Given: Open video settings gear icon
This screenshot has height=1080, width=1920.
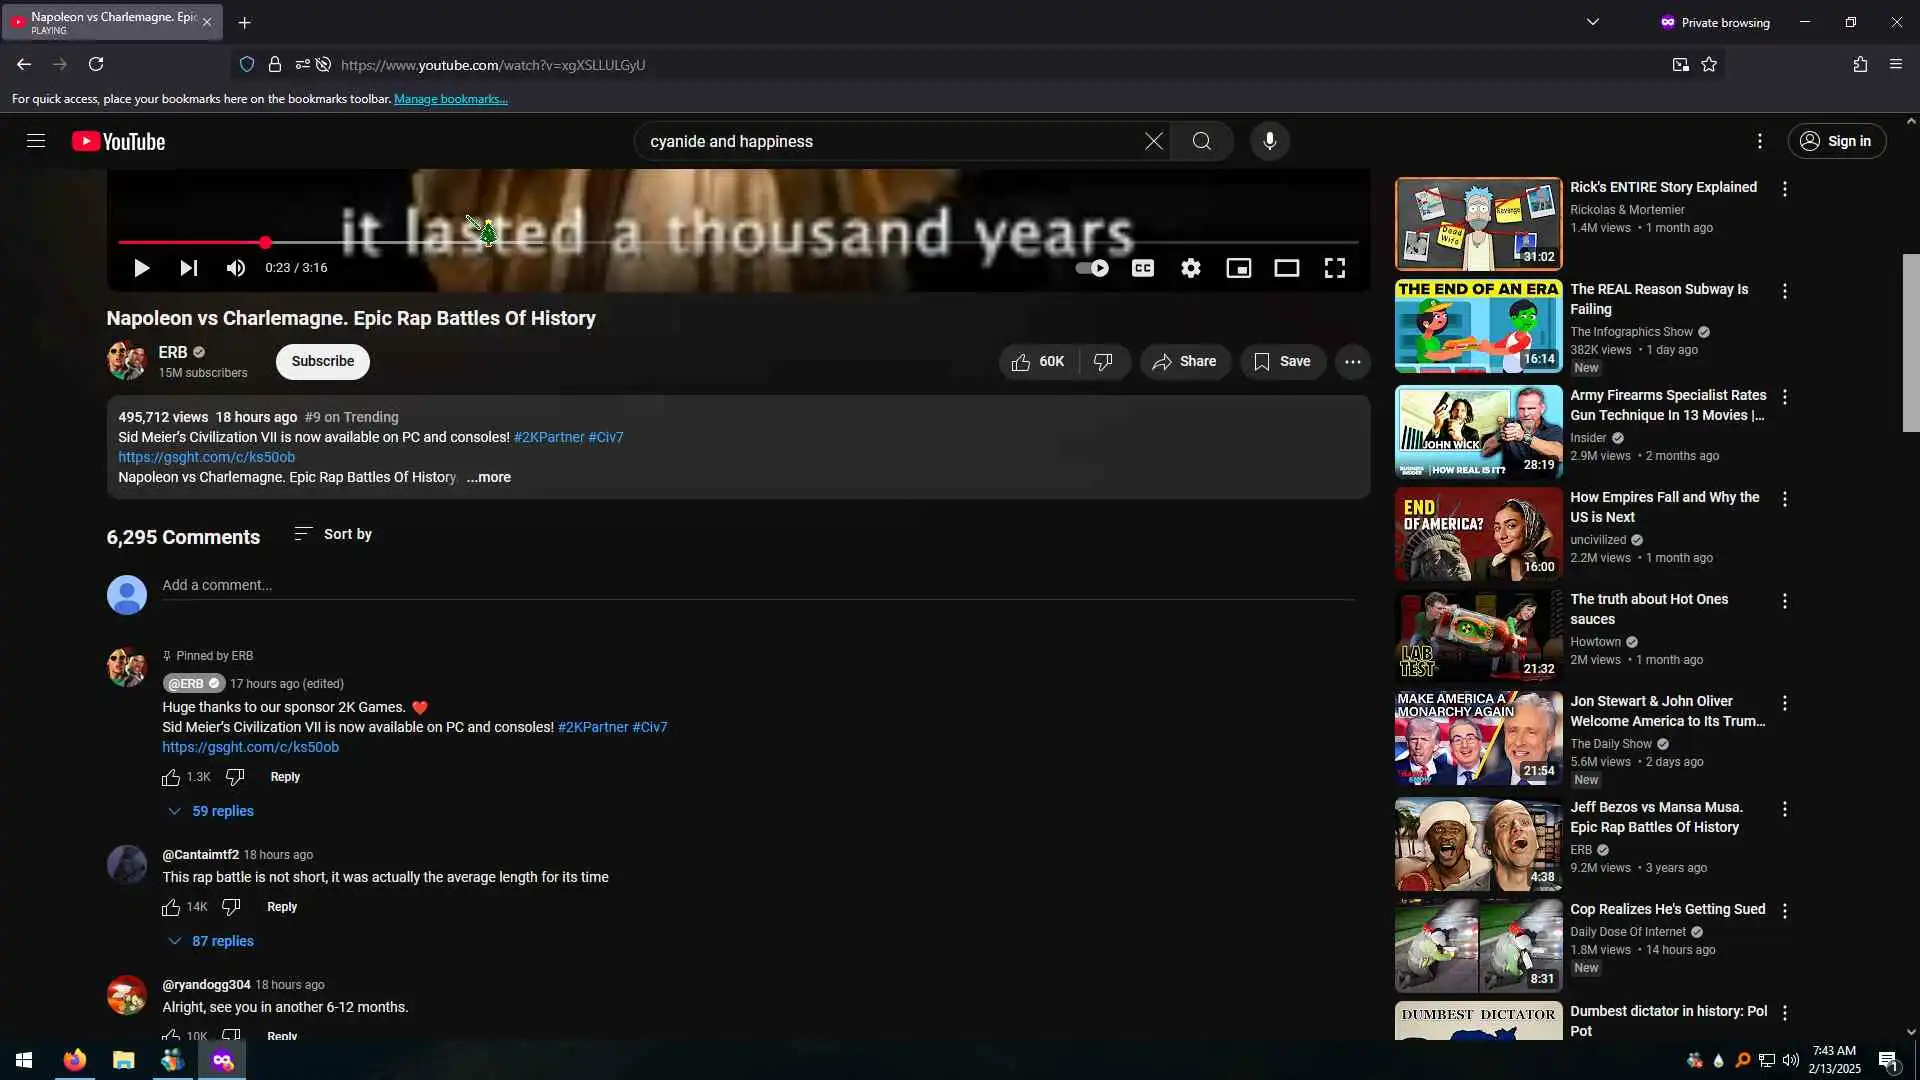Looking at the screenshot, I should click(1190, 268).
